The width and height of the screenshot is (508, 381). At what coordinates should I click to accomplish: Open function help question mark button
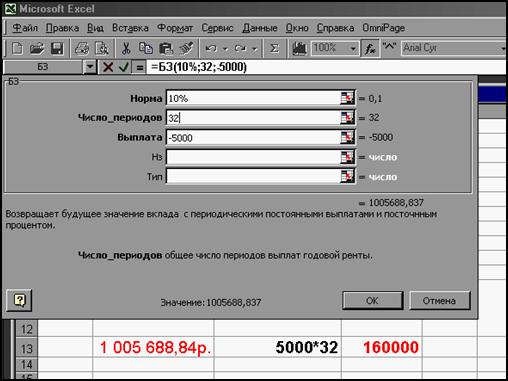19,300
